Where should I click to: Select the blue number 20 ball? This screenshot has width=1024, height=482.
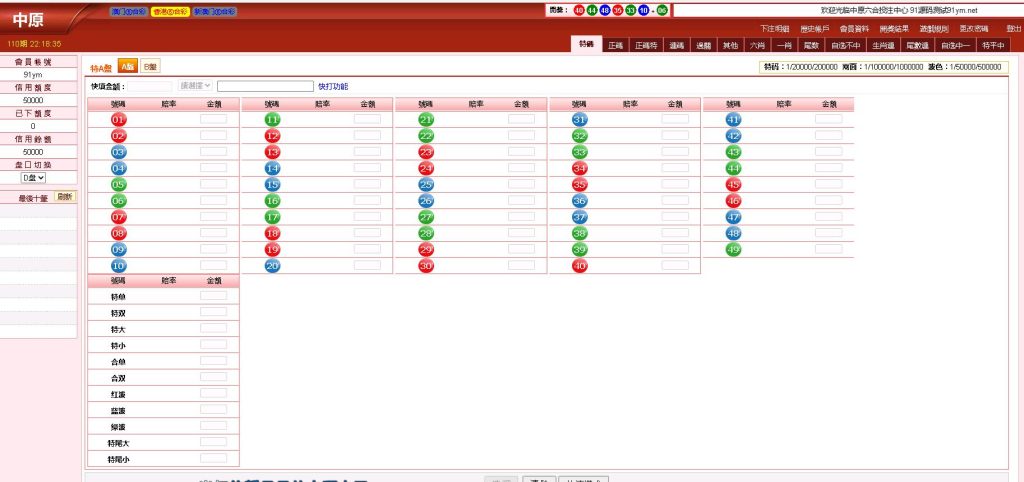click(272, 266)
